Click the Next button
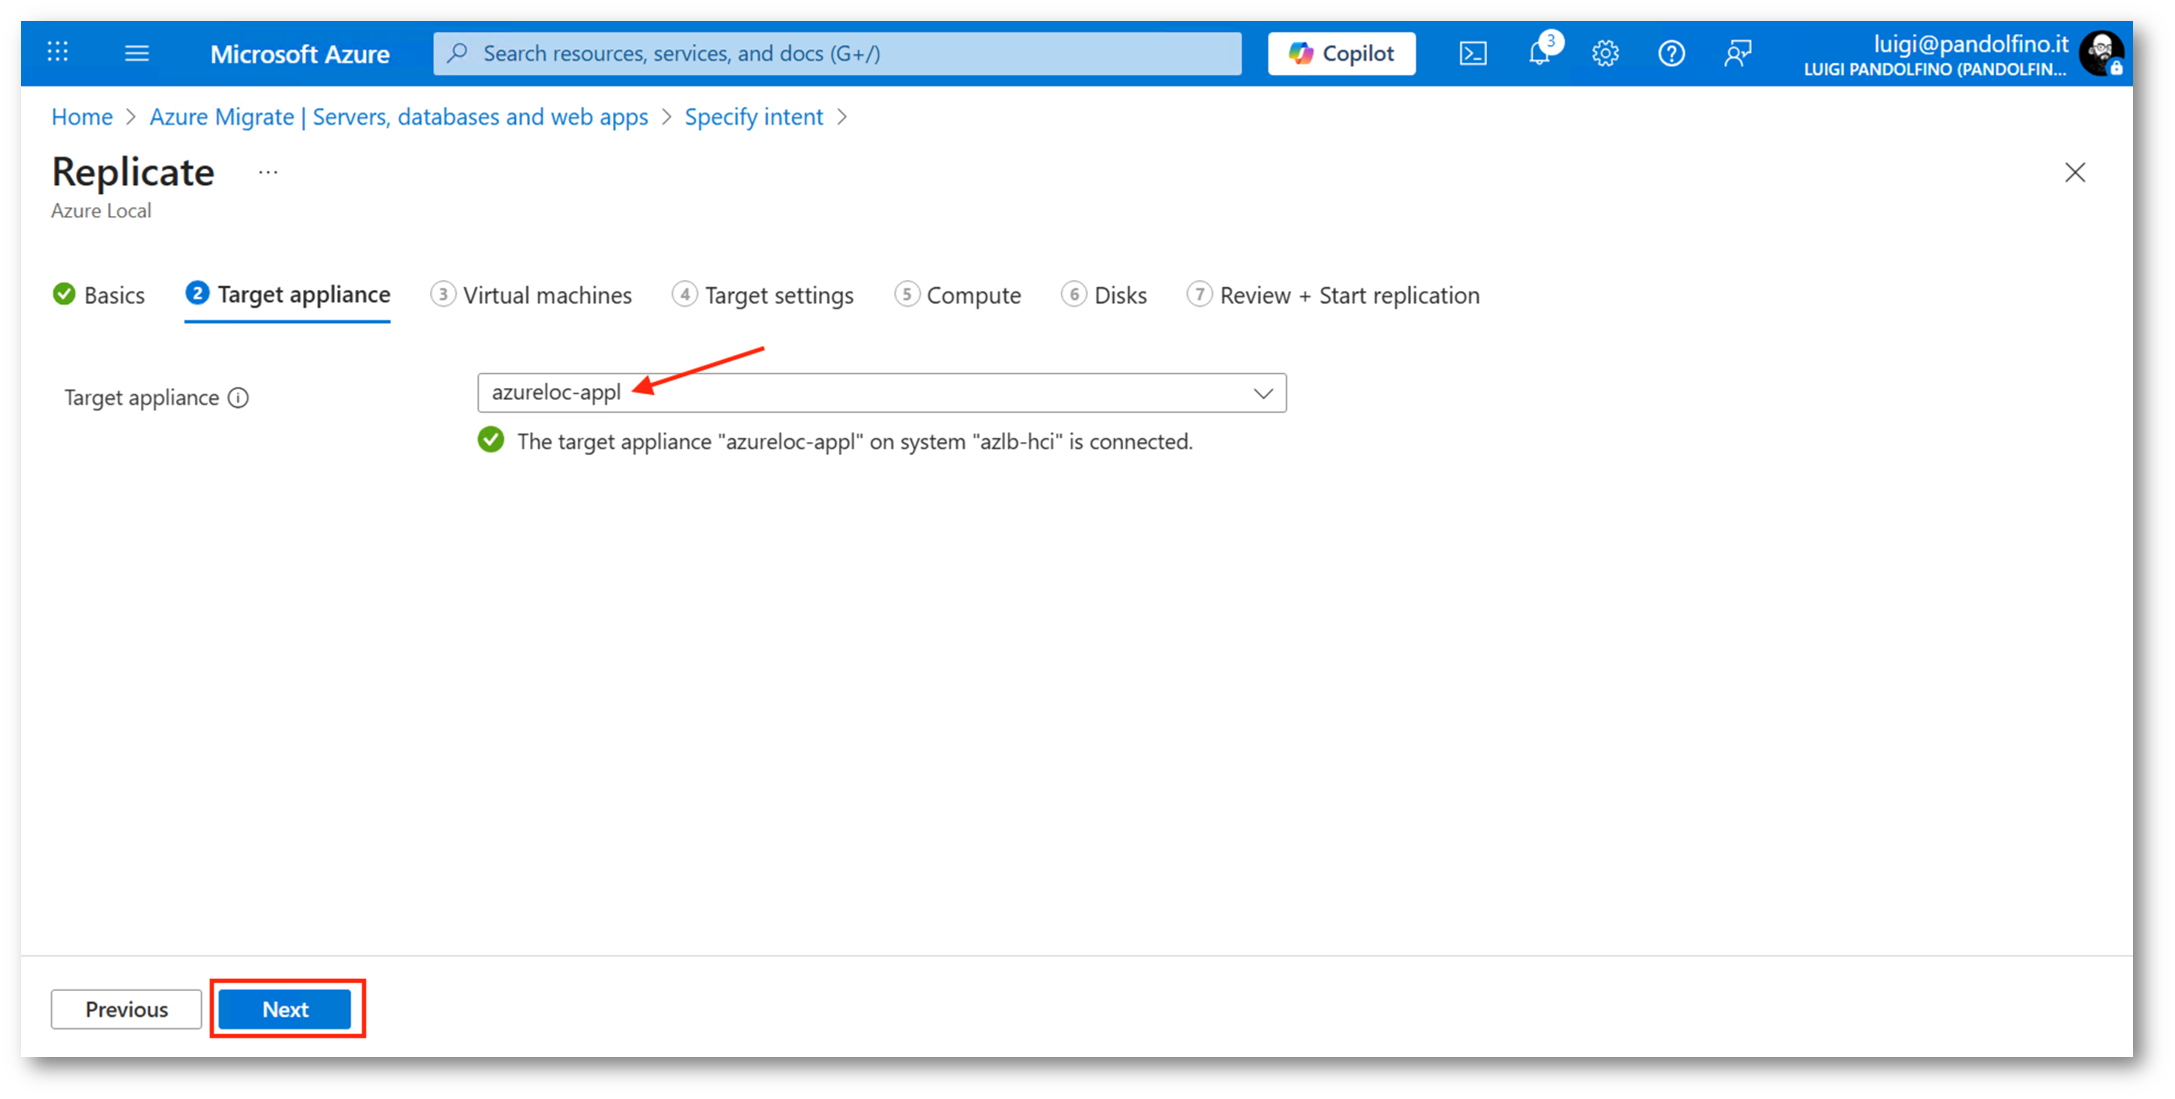The height and width of the screenshot is (1099, 2175). pyautogui.click(x=285, y=1009)
